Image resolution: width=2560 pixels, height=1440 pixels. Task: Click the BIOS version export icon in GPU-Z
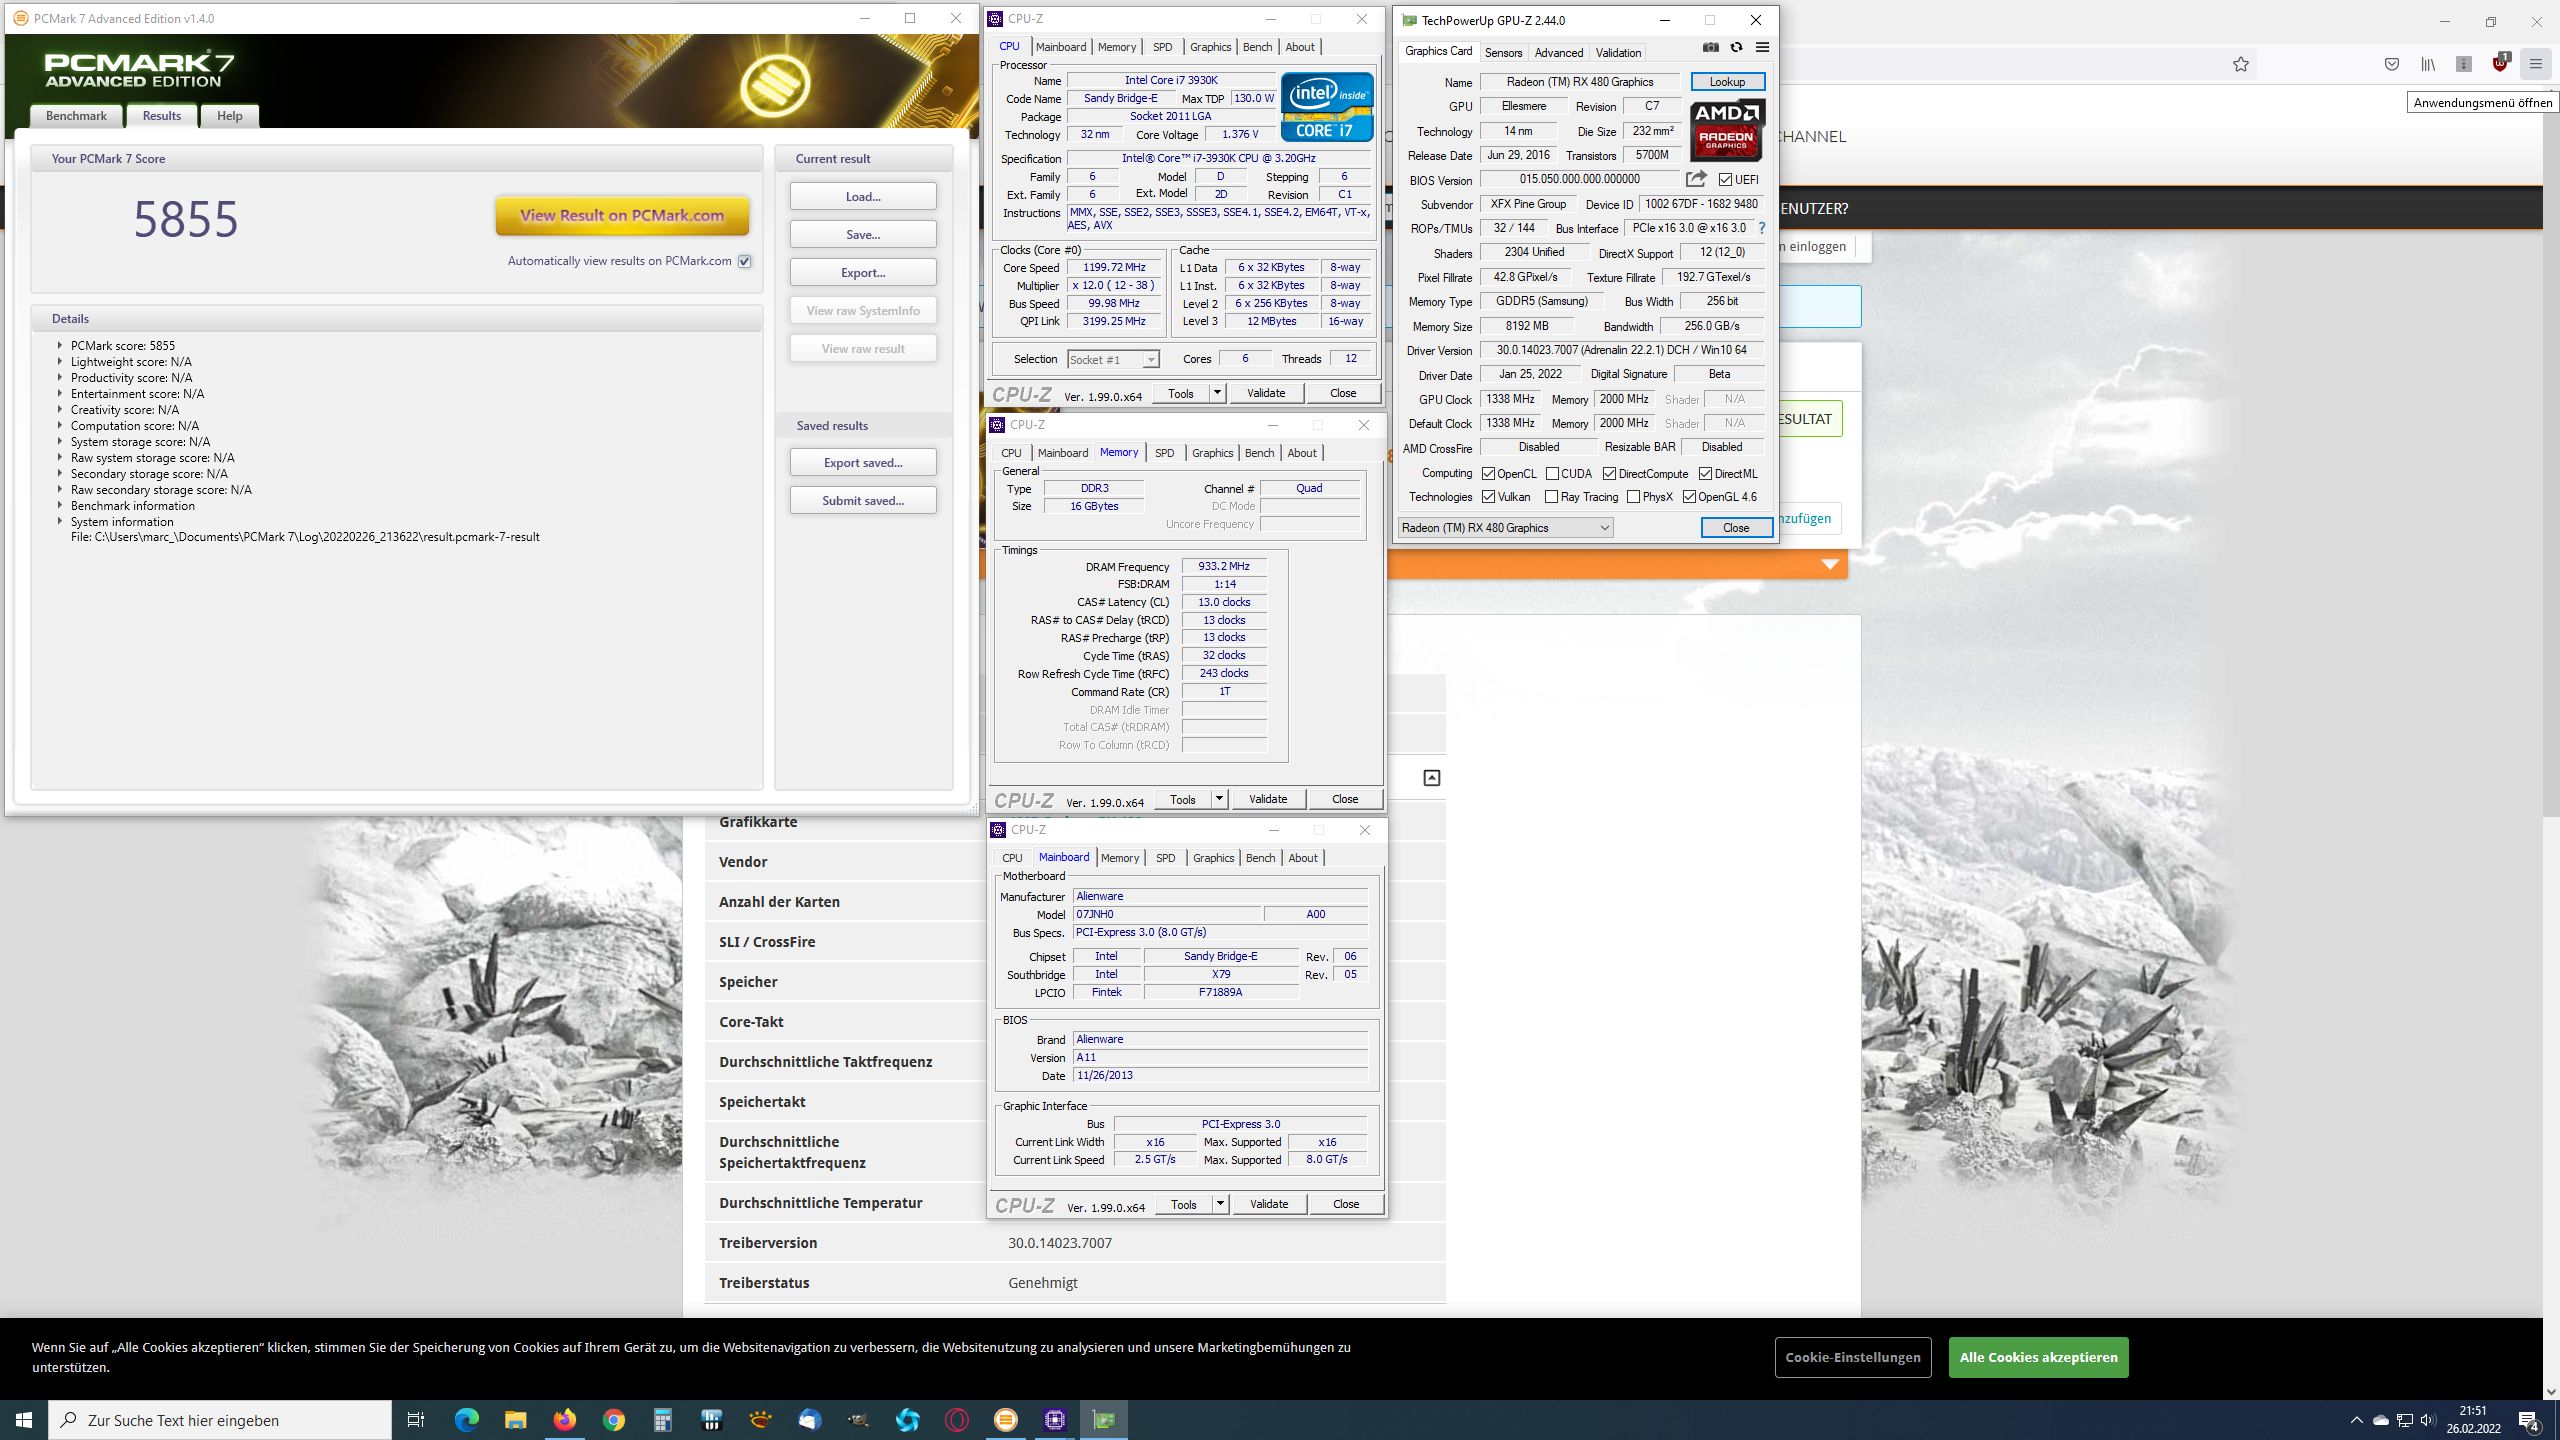pyautogui.click(x=1696, y=179)
